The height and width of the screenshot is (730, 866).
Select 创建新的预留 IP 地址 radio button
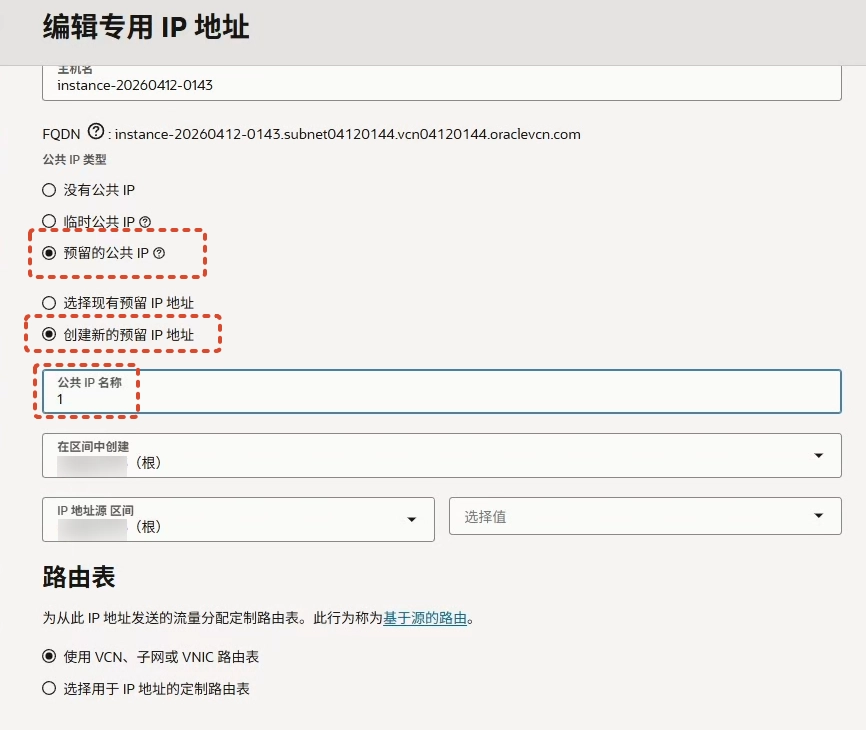click(49, 335)
